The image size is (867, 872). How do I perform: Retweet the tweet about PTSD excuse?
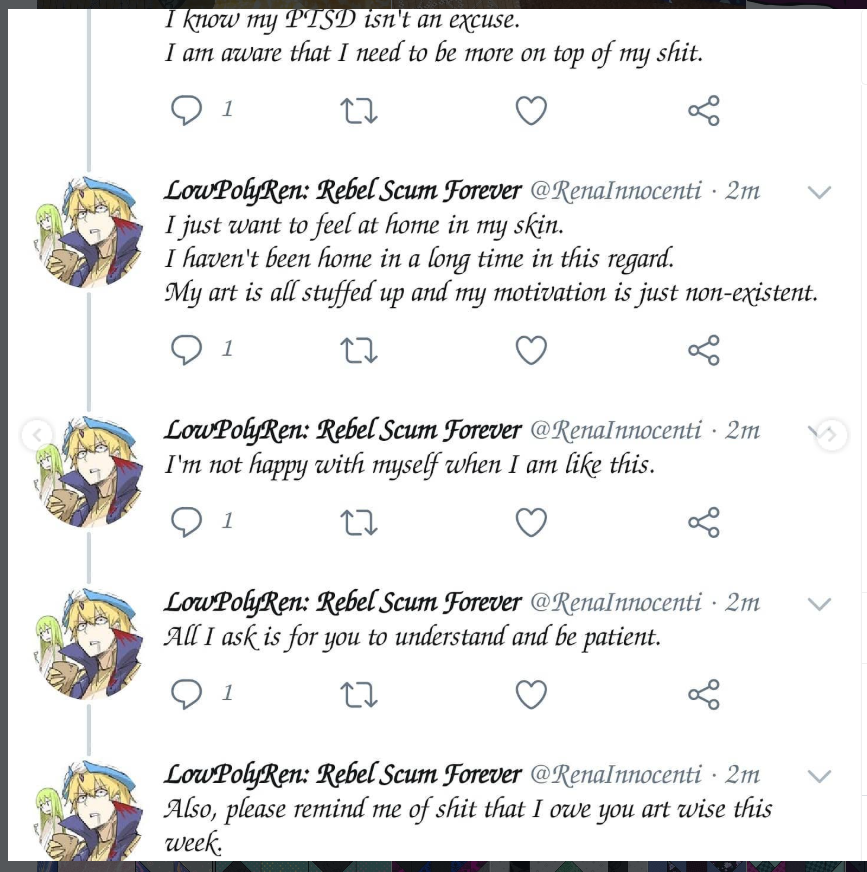click(x=359, y=110)
